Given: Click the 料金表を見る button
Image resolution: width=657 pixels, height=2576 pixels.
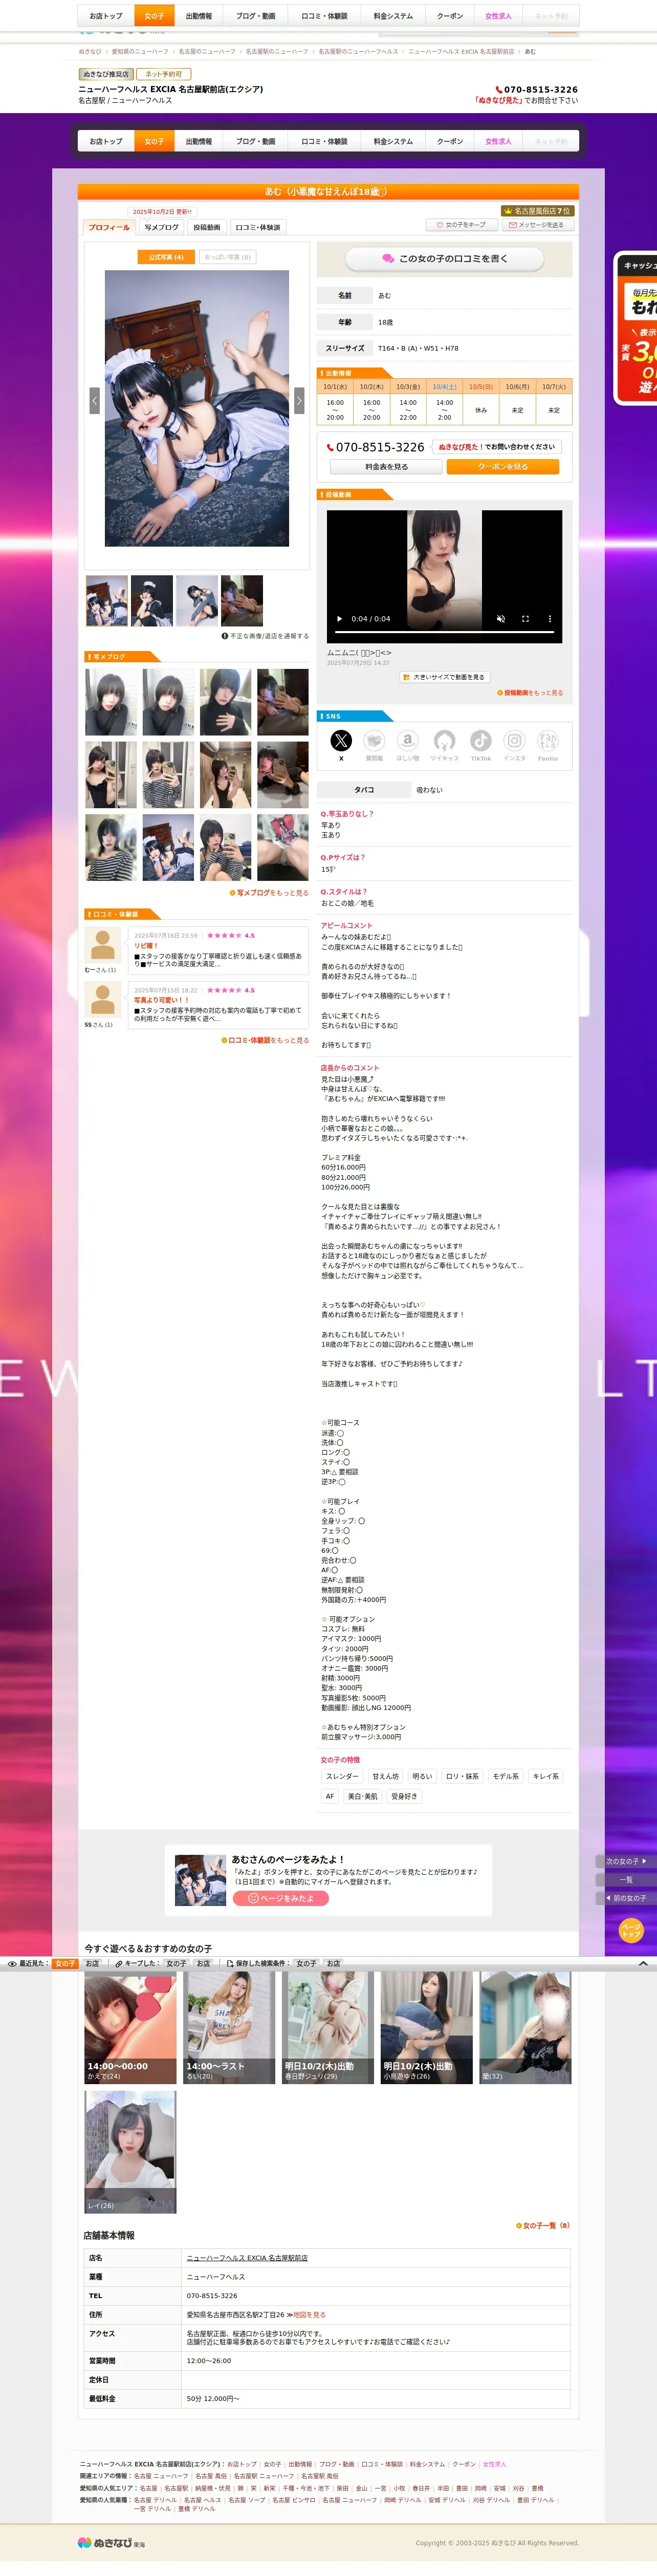Looking at the screenshot, I should coord(386,467).
